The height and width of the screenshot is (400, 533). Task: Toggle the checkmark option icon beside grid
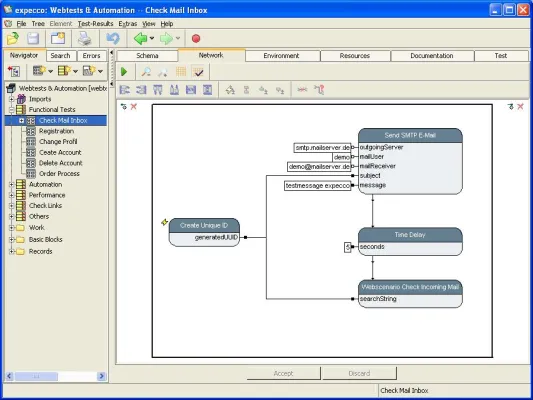click(x=198, y=72)
